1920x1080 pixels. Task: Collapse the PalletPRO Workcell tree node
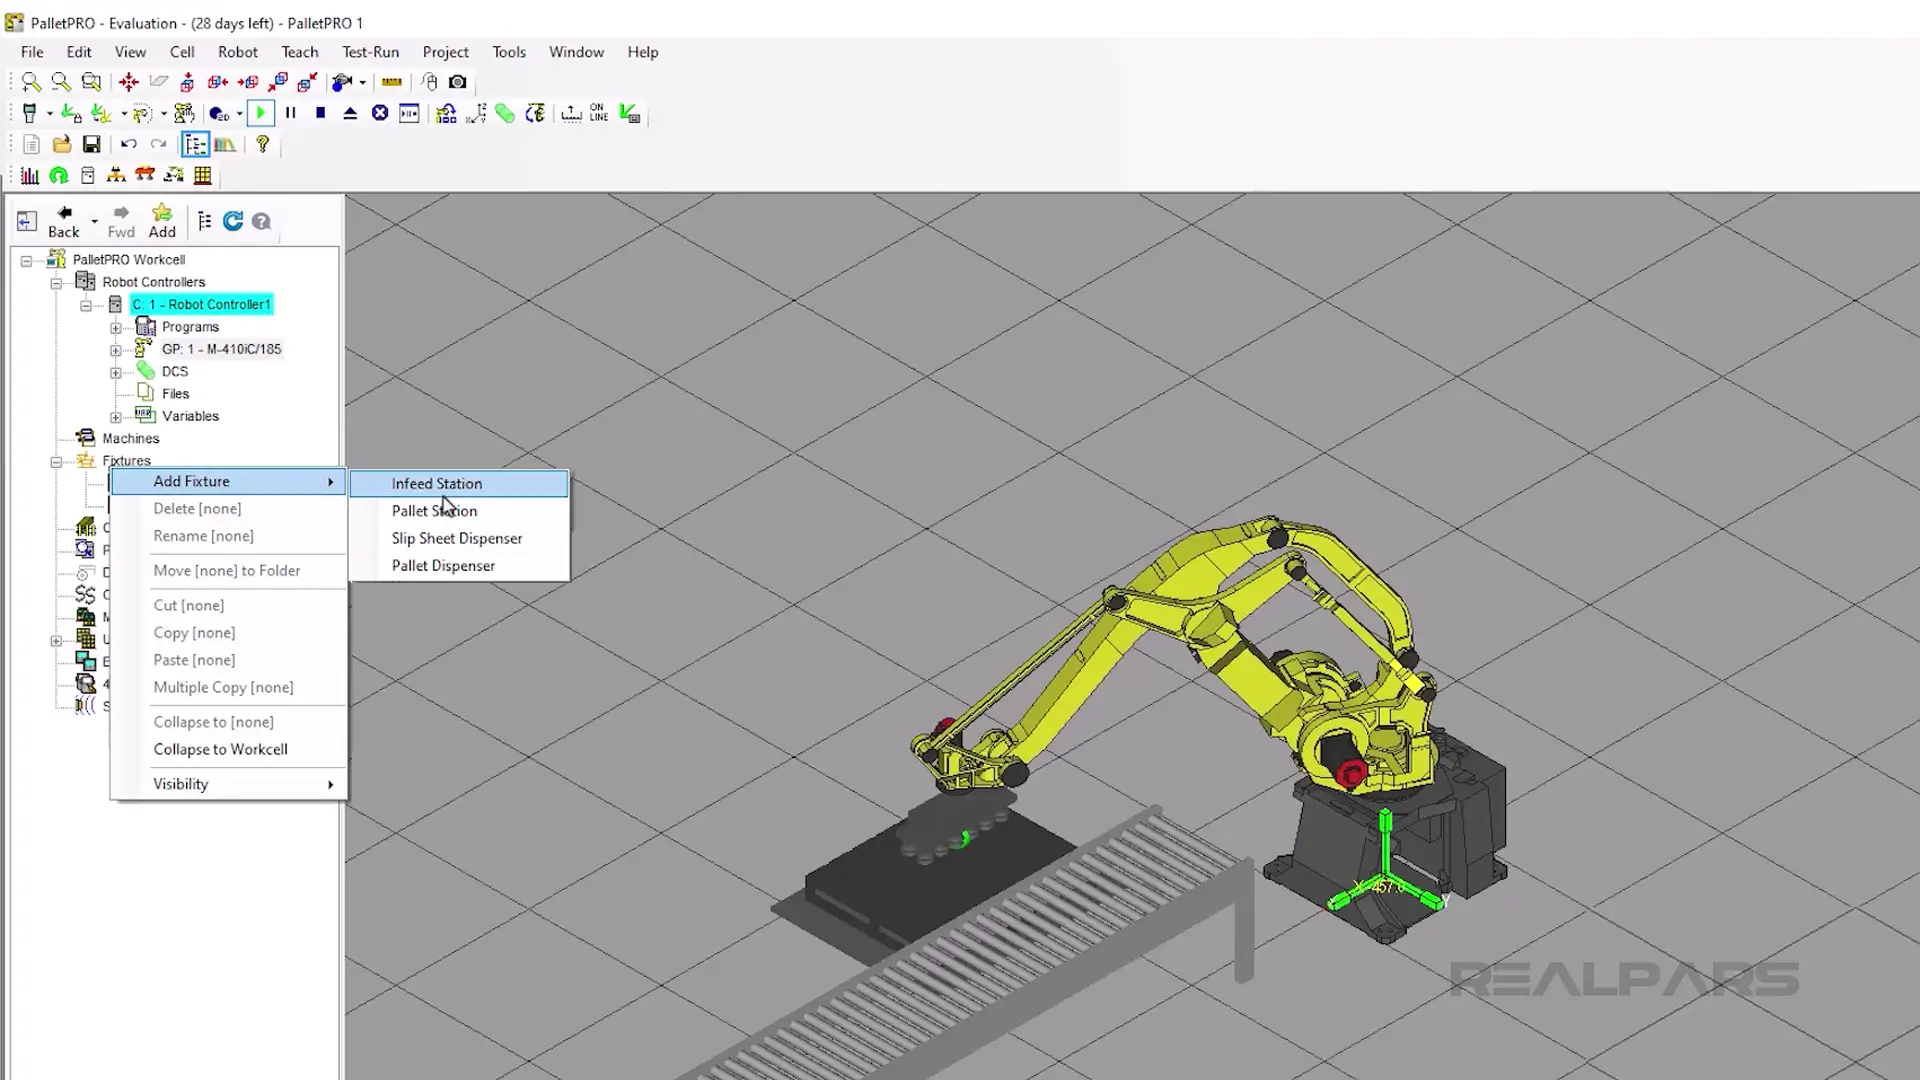coord(26,260)
